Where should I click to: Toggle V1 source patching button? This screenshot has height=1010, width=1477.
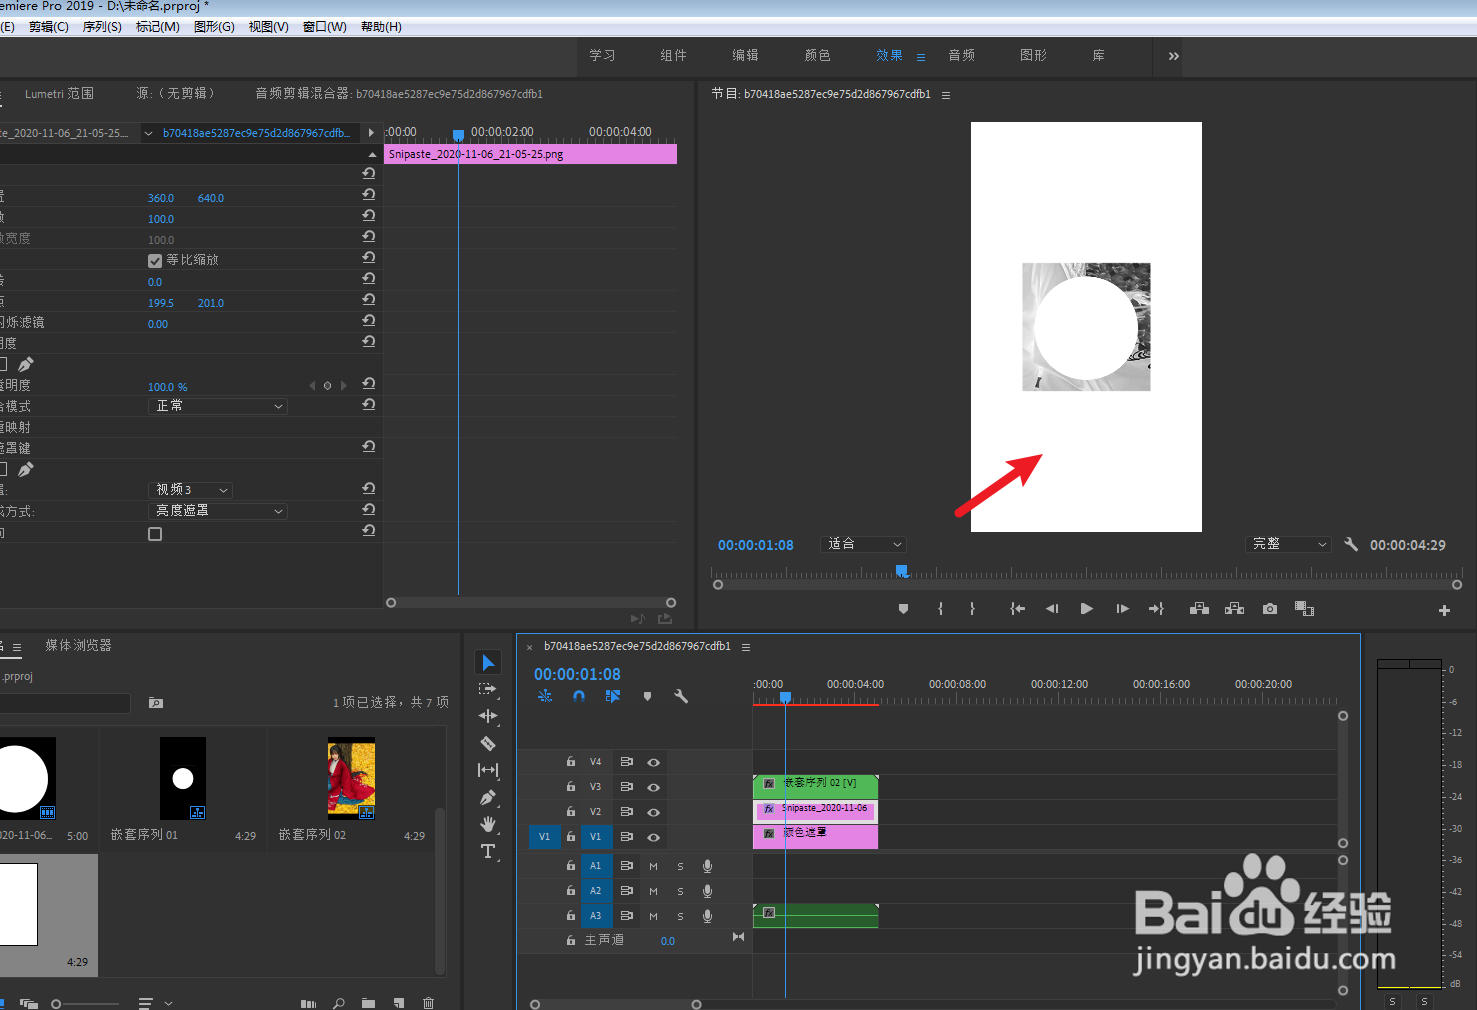(x=544, y=837)
